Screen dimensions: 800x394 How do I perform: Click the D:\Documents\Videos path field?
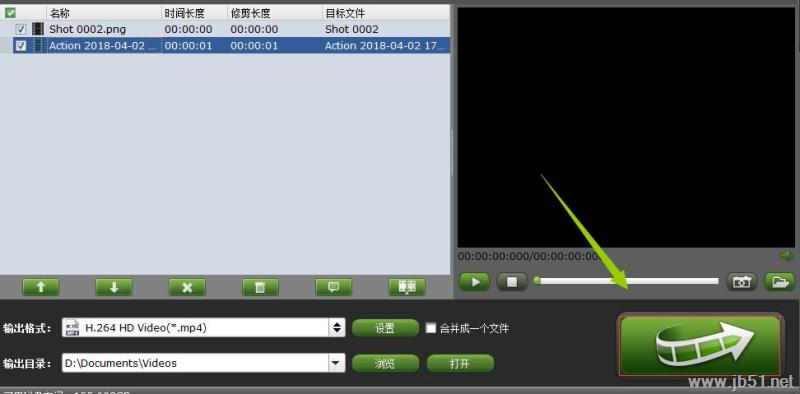204,363
